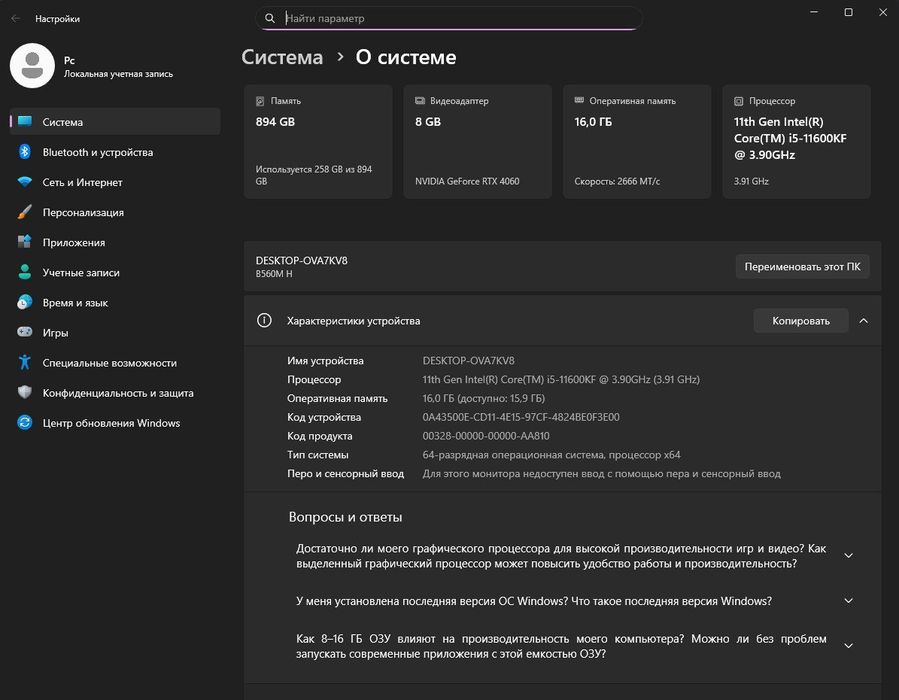Collapse the Характеристики устройства section

coord(863,321)
